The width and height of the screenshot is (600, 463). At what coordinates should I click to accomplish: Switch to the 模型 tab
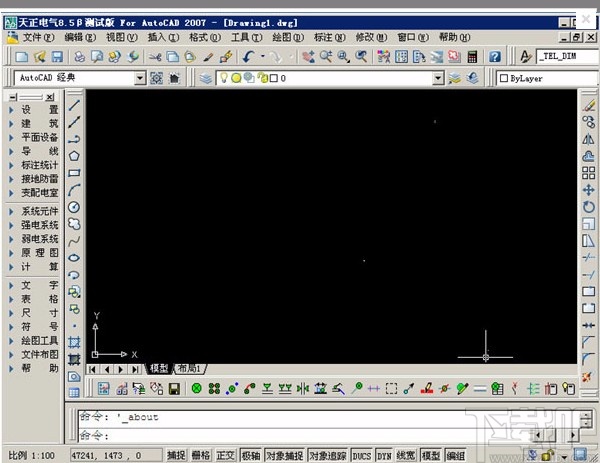(159, 369)
